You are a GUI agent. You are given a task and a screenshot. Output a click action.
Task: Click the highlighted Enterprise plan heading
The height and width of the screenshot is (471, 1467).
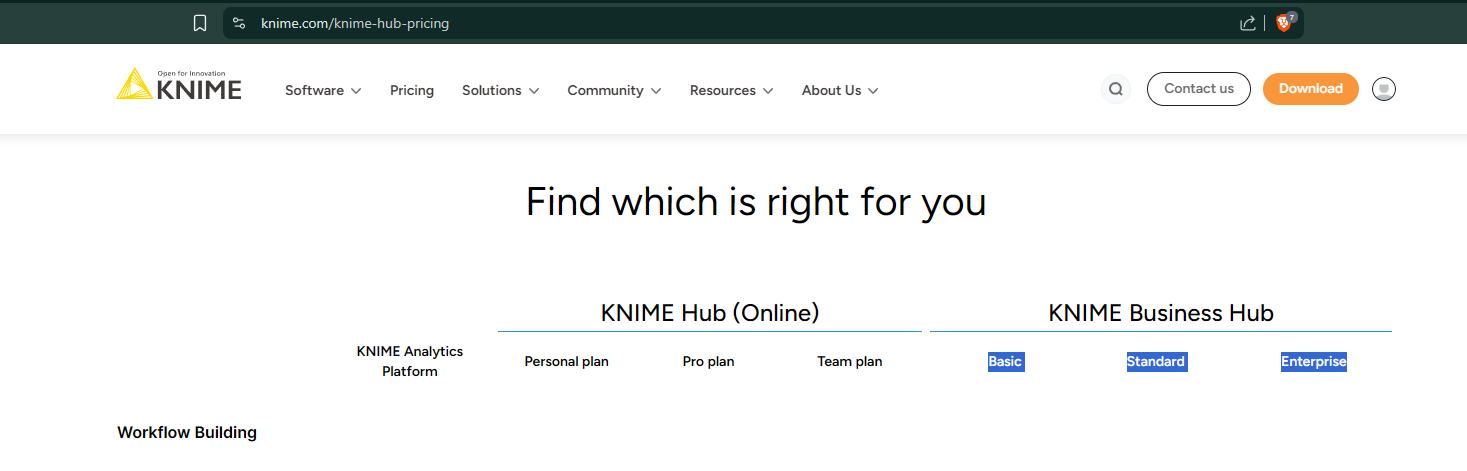pos(1313,361)
